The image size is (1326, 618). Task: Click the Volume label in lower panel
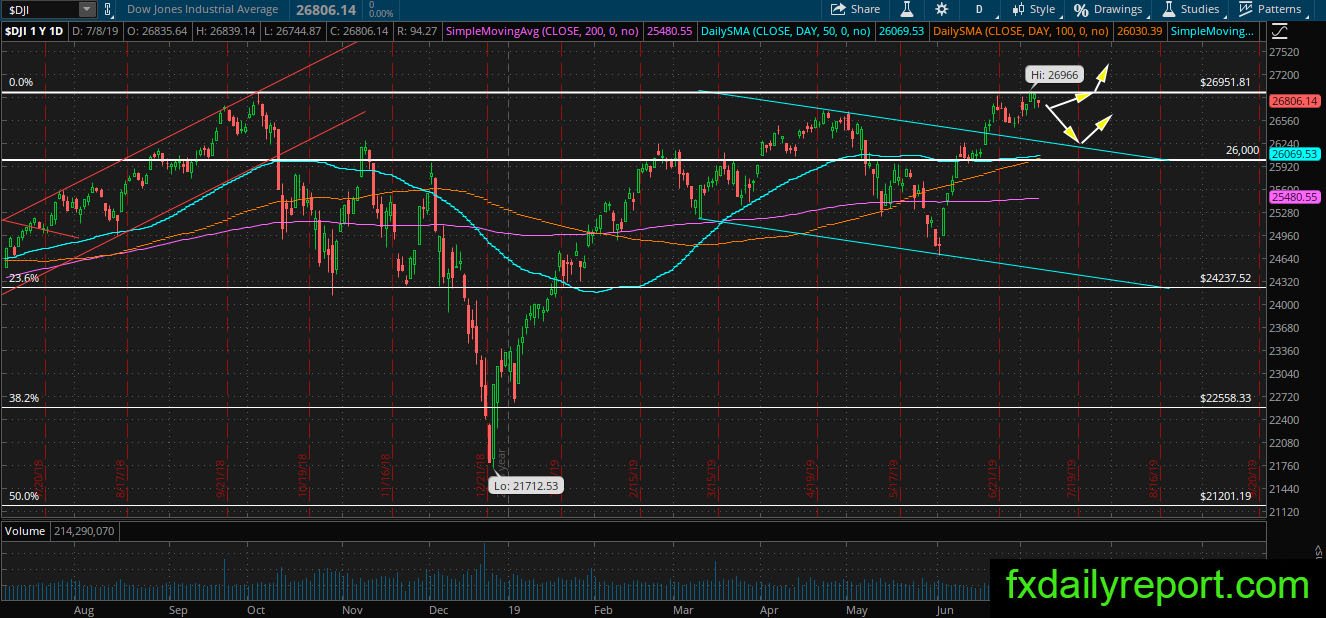23,531
